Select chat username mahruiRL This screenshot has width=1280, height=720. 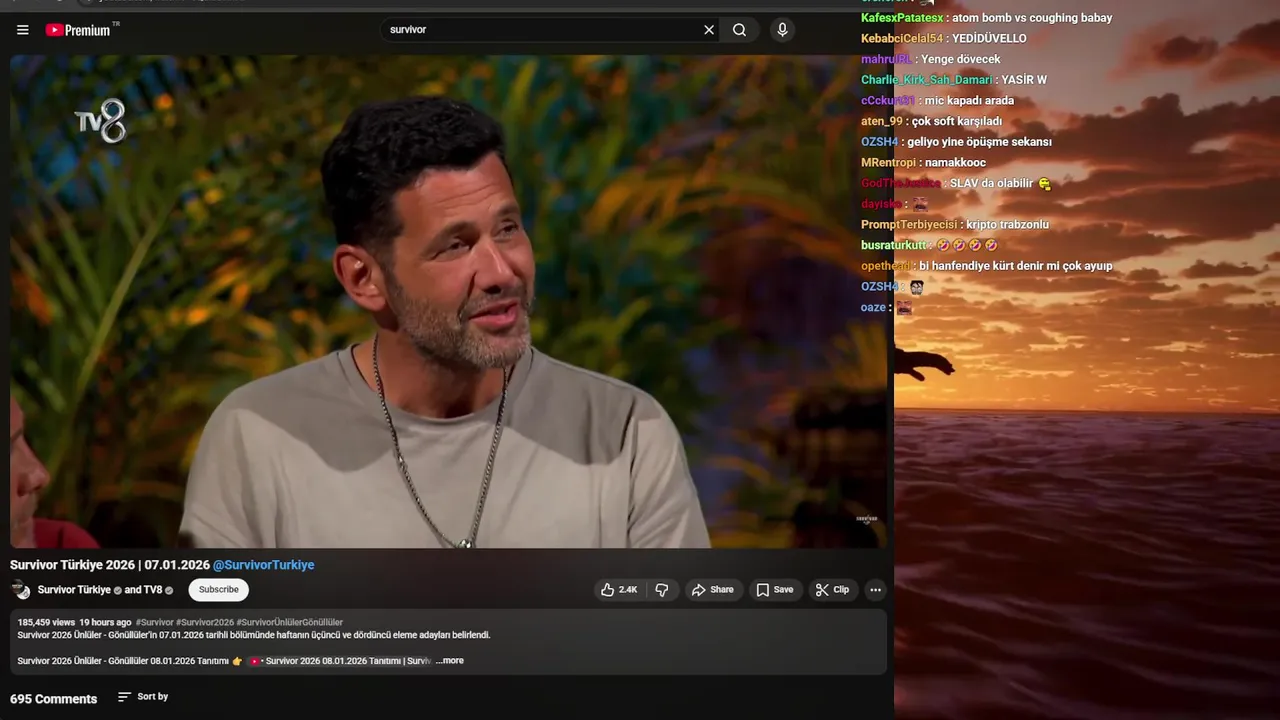pyautogui.click(x=886, y=59)
